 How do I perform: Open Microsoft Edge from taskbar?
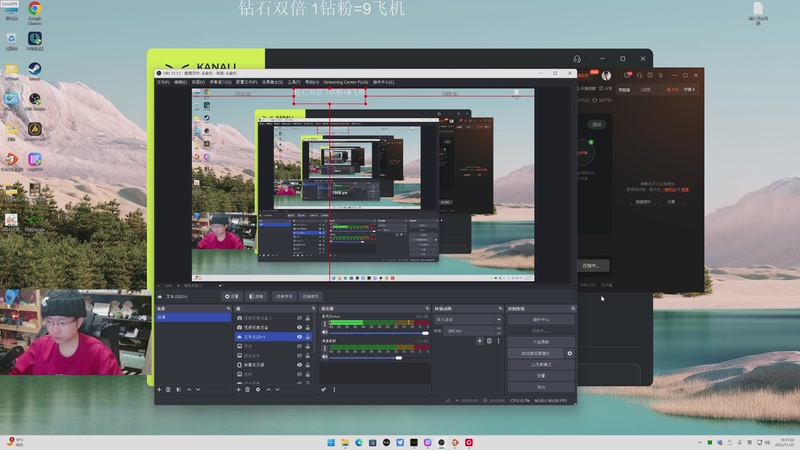tap(359, 442)
